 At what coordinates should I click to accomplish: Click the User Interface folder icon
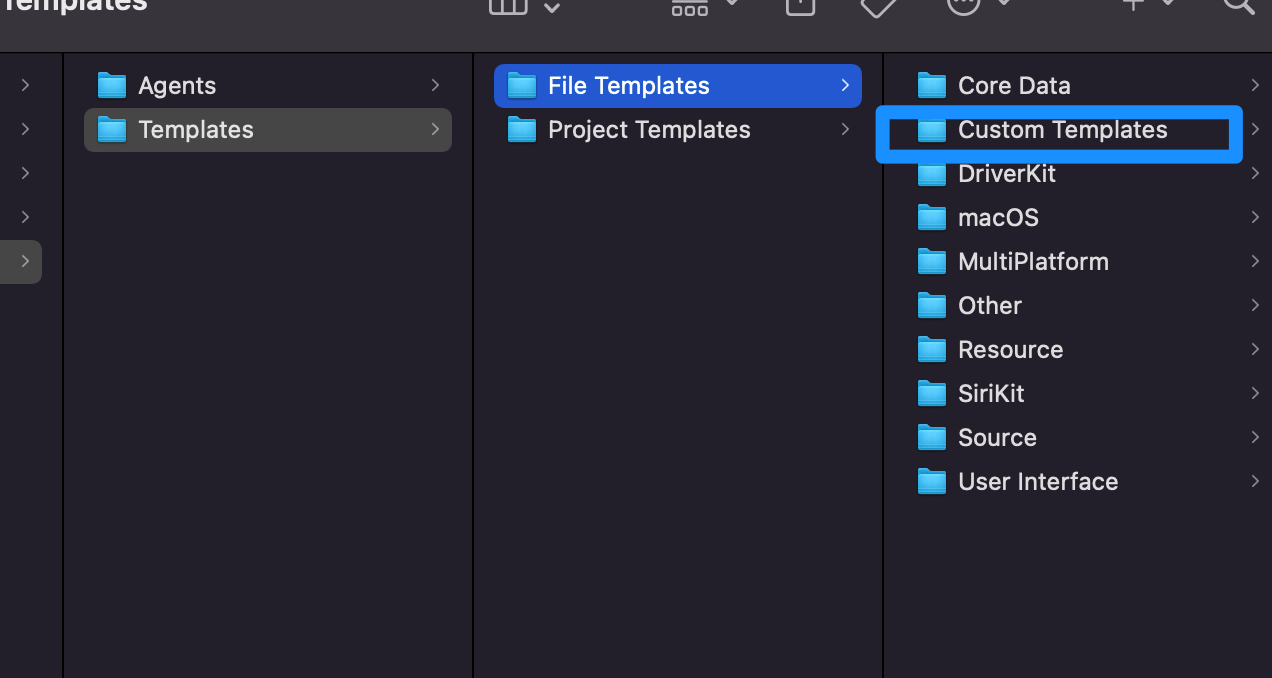pyautogui.click(x=932, y=482)
